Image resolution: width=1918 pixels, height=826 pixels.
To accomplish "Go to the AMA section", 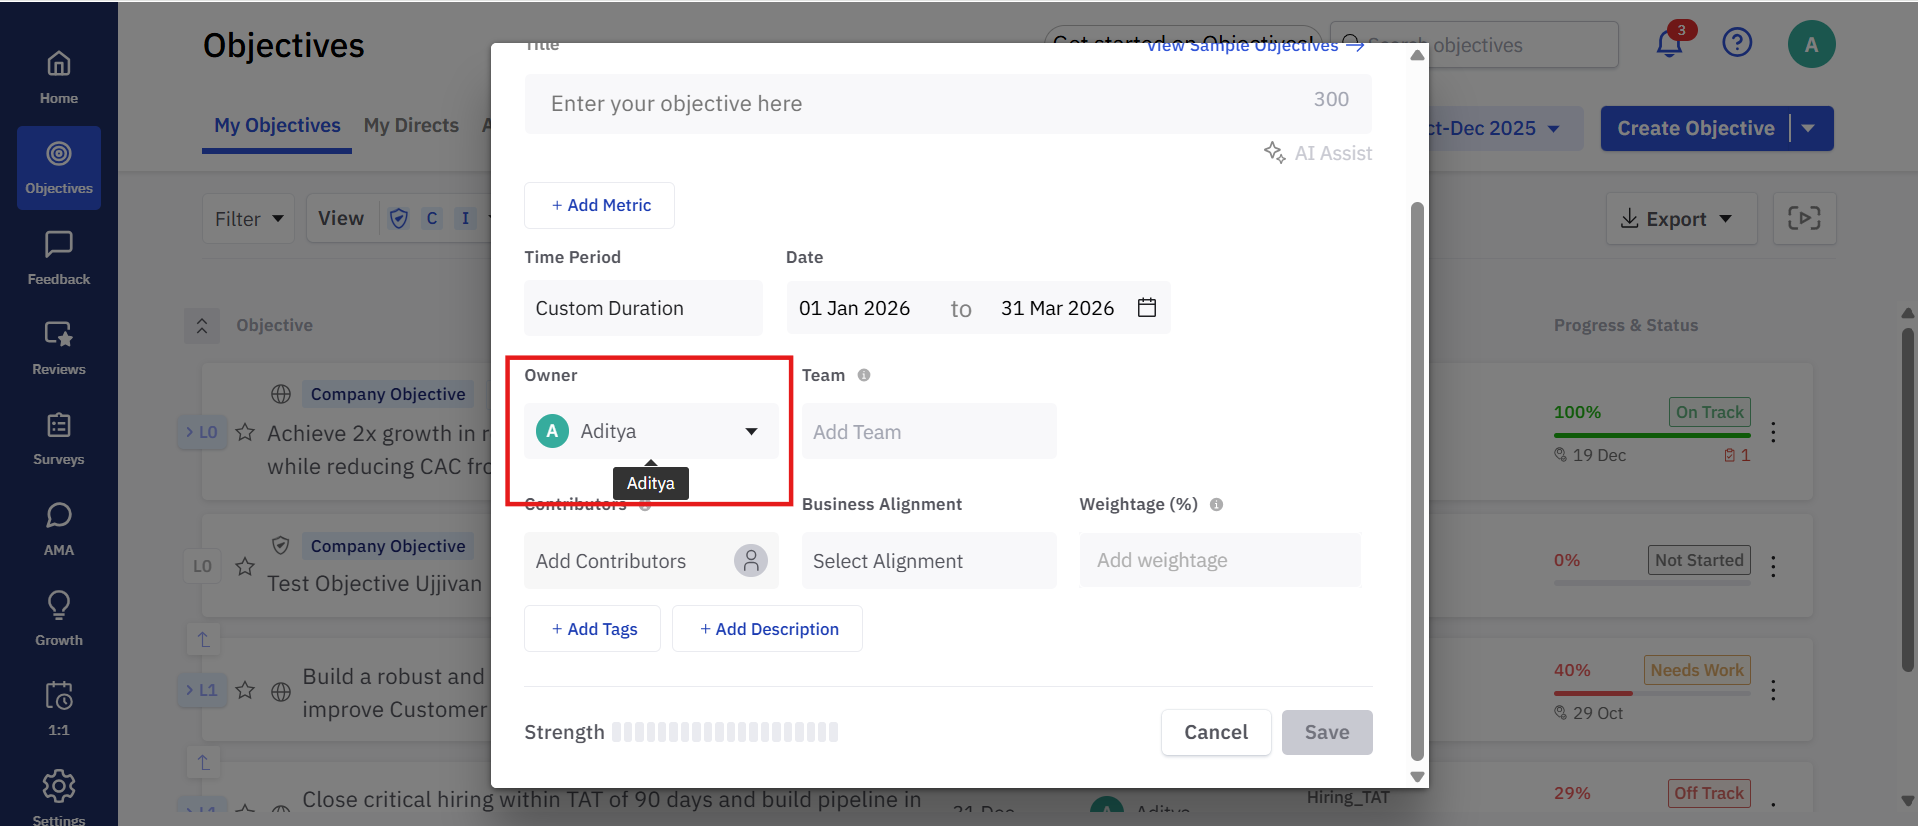I will [x=58, y=528].
